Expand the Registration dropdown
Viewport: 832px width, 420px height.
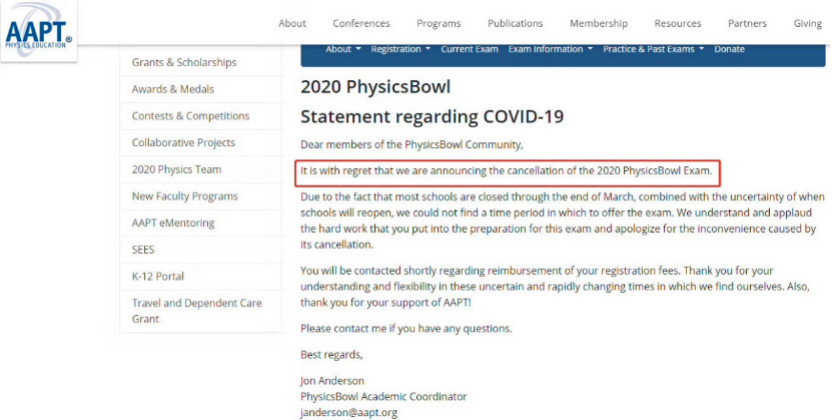[401, 49]
